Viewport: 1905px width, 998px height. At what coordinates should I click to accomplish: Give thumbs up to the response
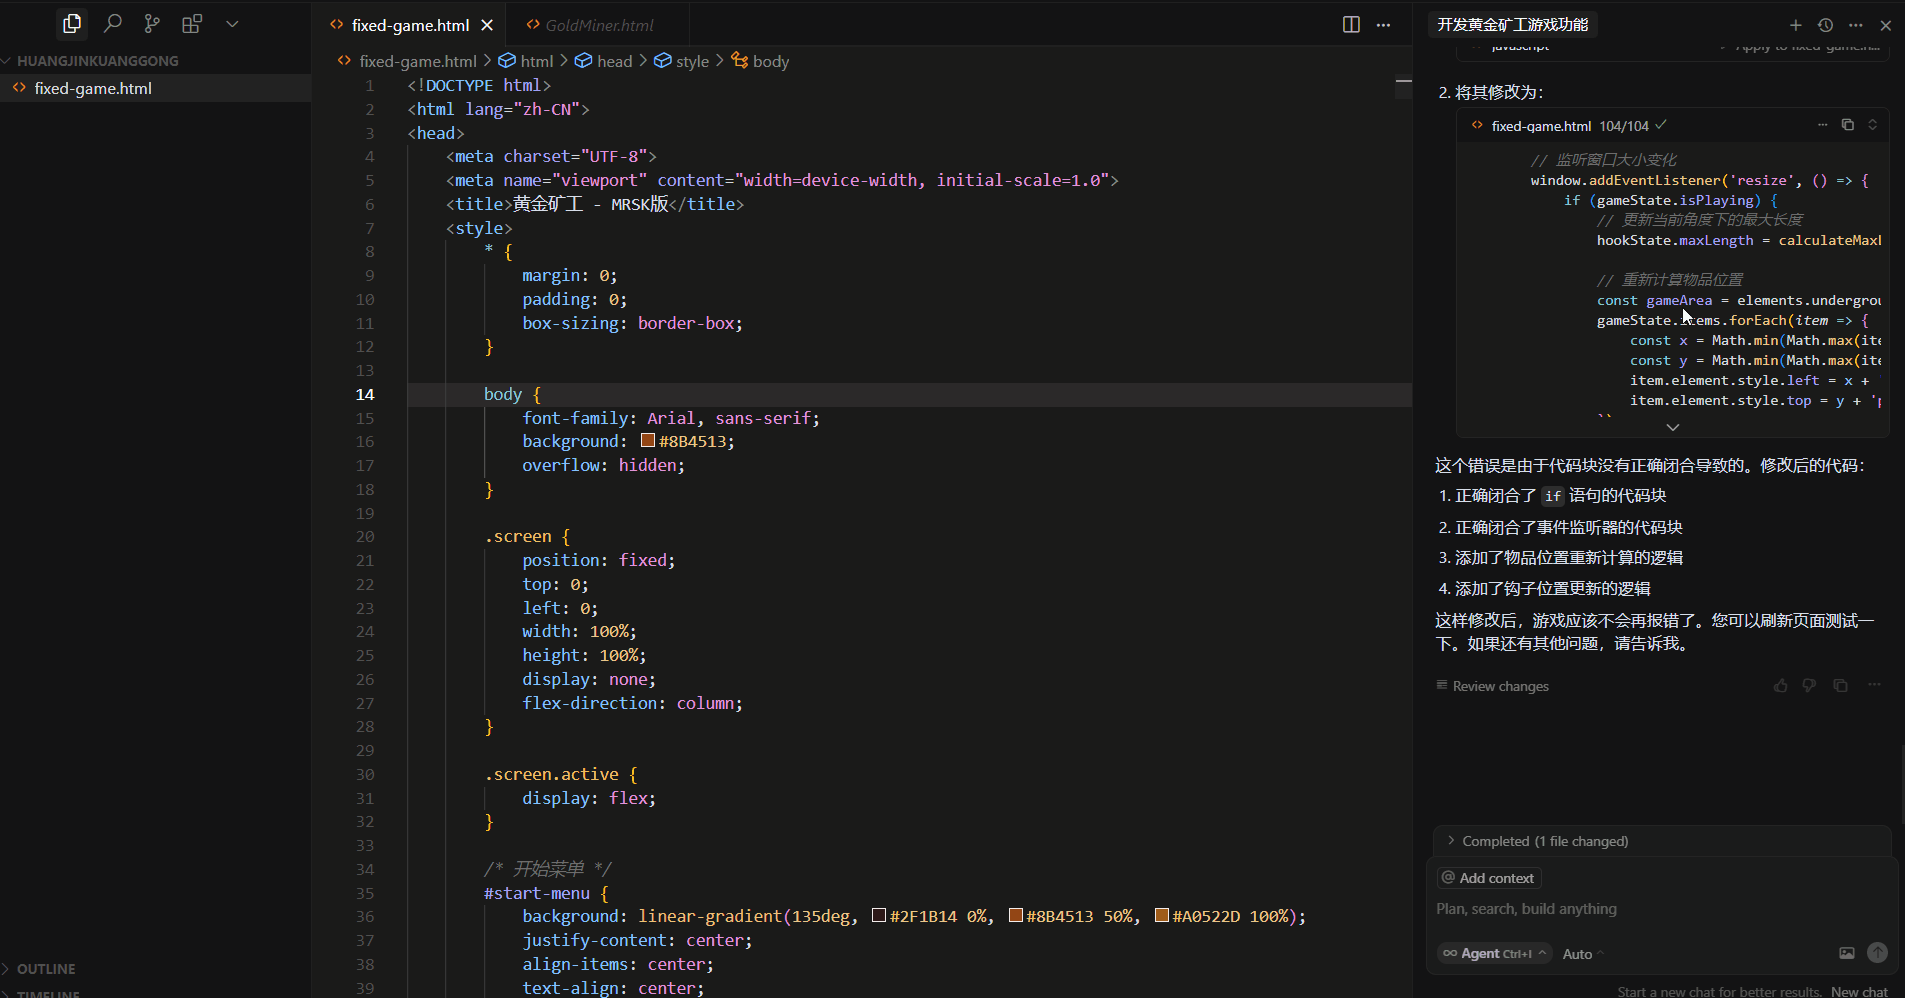(x=1780, y=686)
